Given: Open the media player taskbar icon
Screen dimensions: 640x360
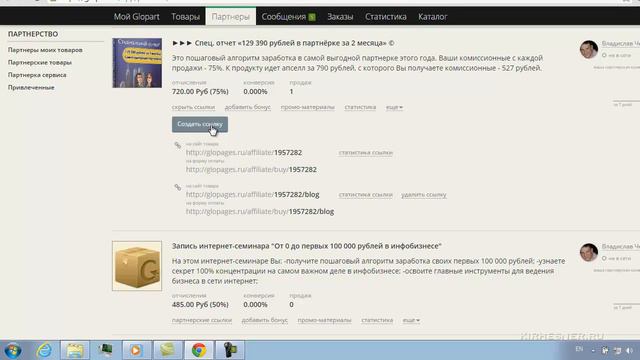Looking at the screenshot, I should tap(136, 350).
